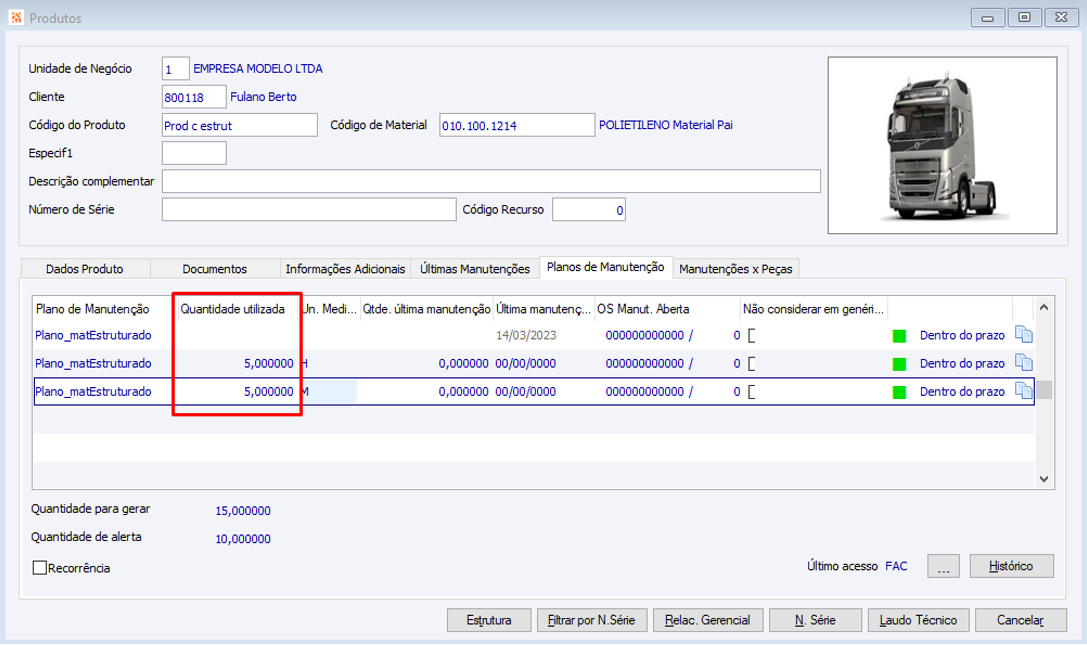Click 'Quantidade utilizada' column header
The width and height of the screenshot is (1087, 645).
(238, 309)
